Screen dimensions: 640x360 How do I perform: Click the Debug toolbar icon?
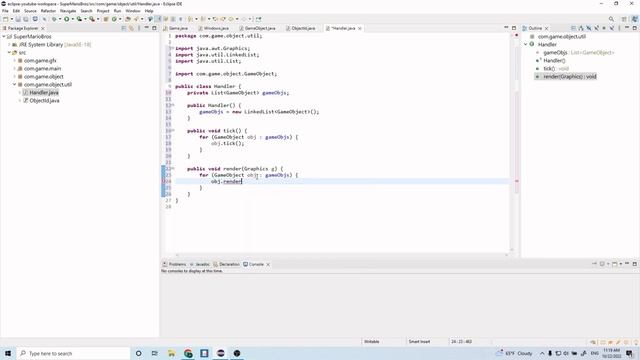click(x=54, y=19)
